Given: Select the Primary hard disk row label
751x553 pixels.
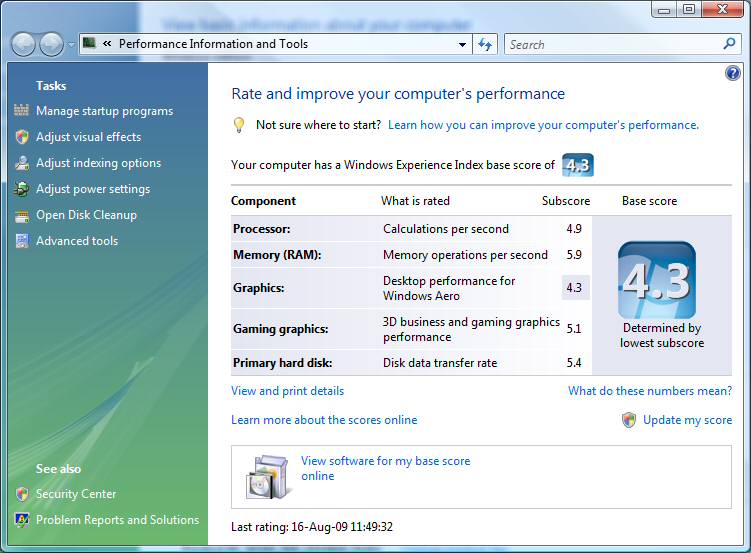Looking at the screenshot, I should click(x=283, y=363).
